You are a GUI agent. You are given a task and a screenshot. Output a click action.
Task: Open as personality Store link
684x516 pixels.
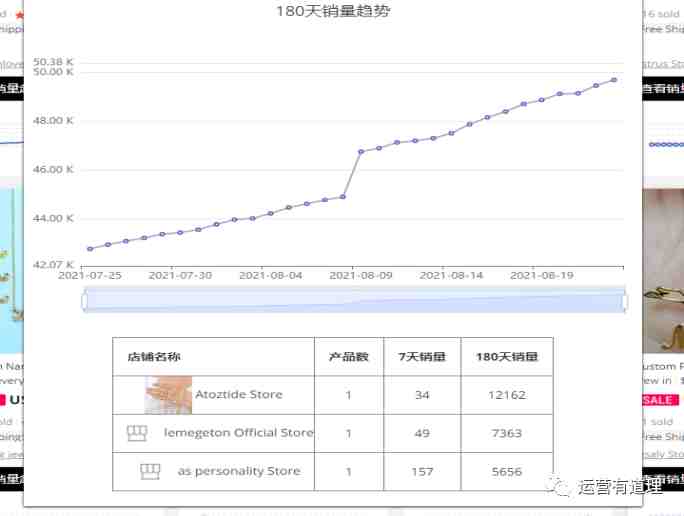pyautogui.click(x=239, y=471)
